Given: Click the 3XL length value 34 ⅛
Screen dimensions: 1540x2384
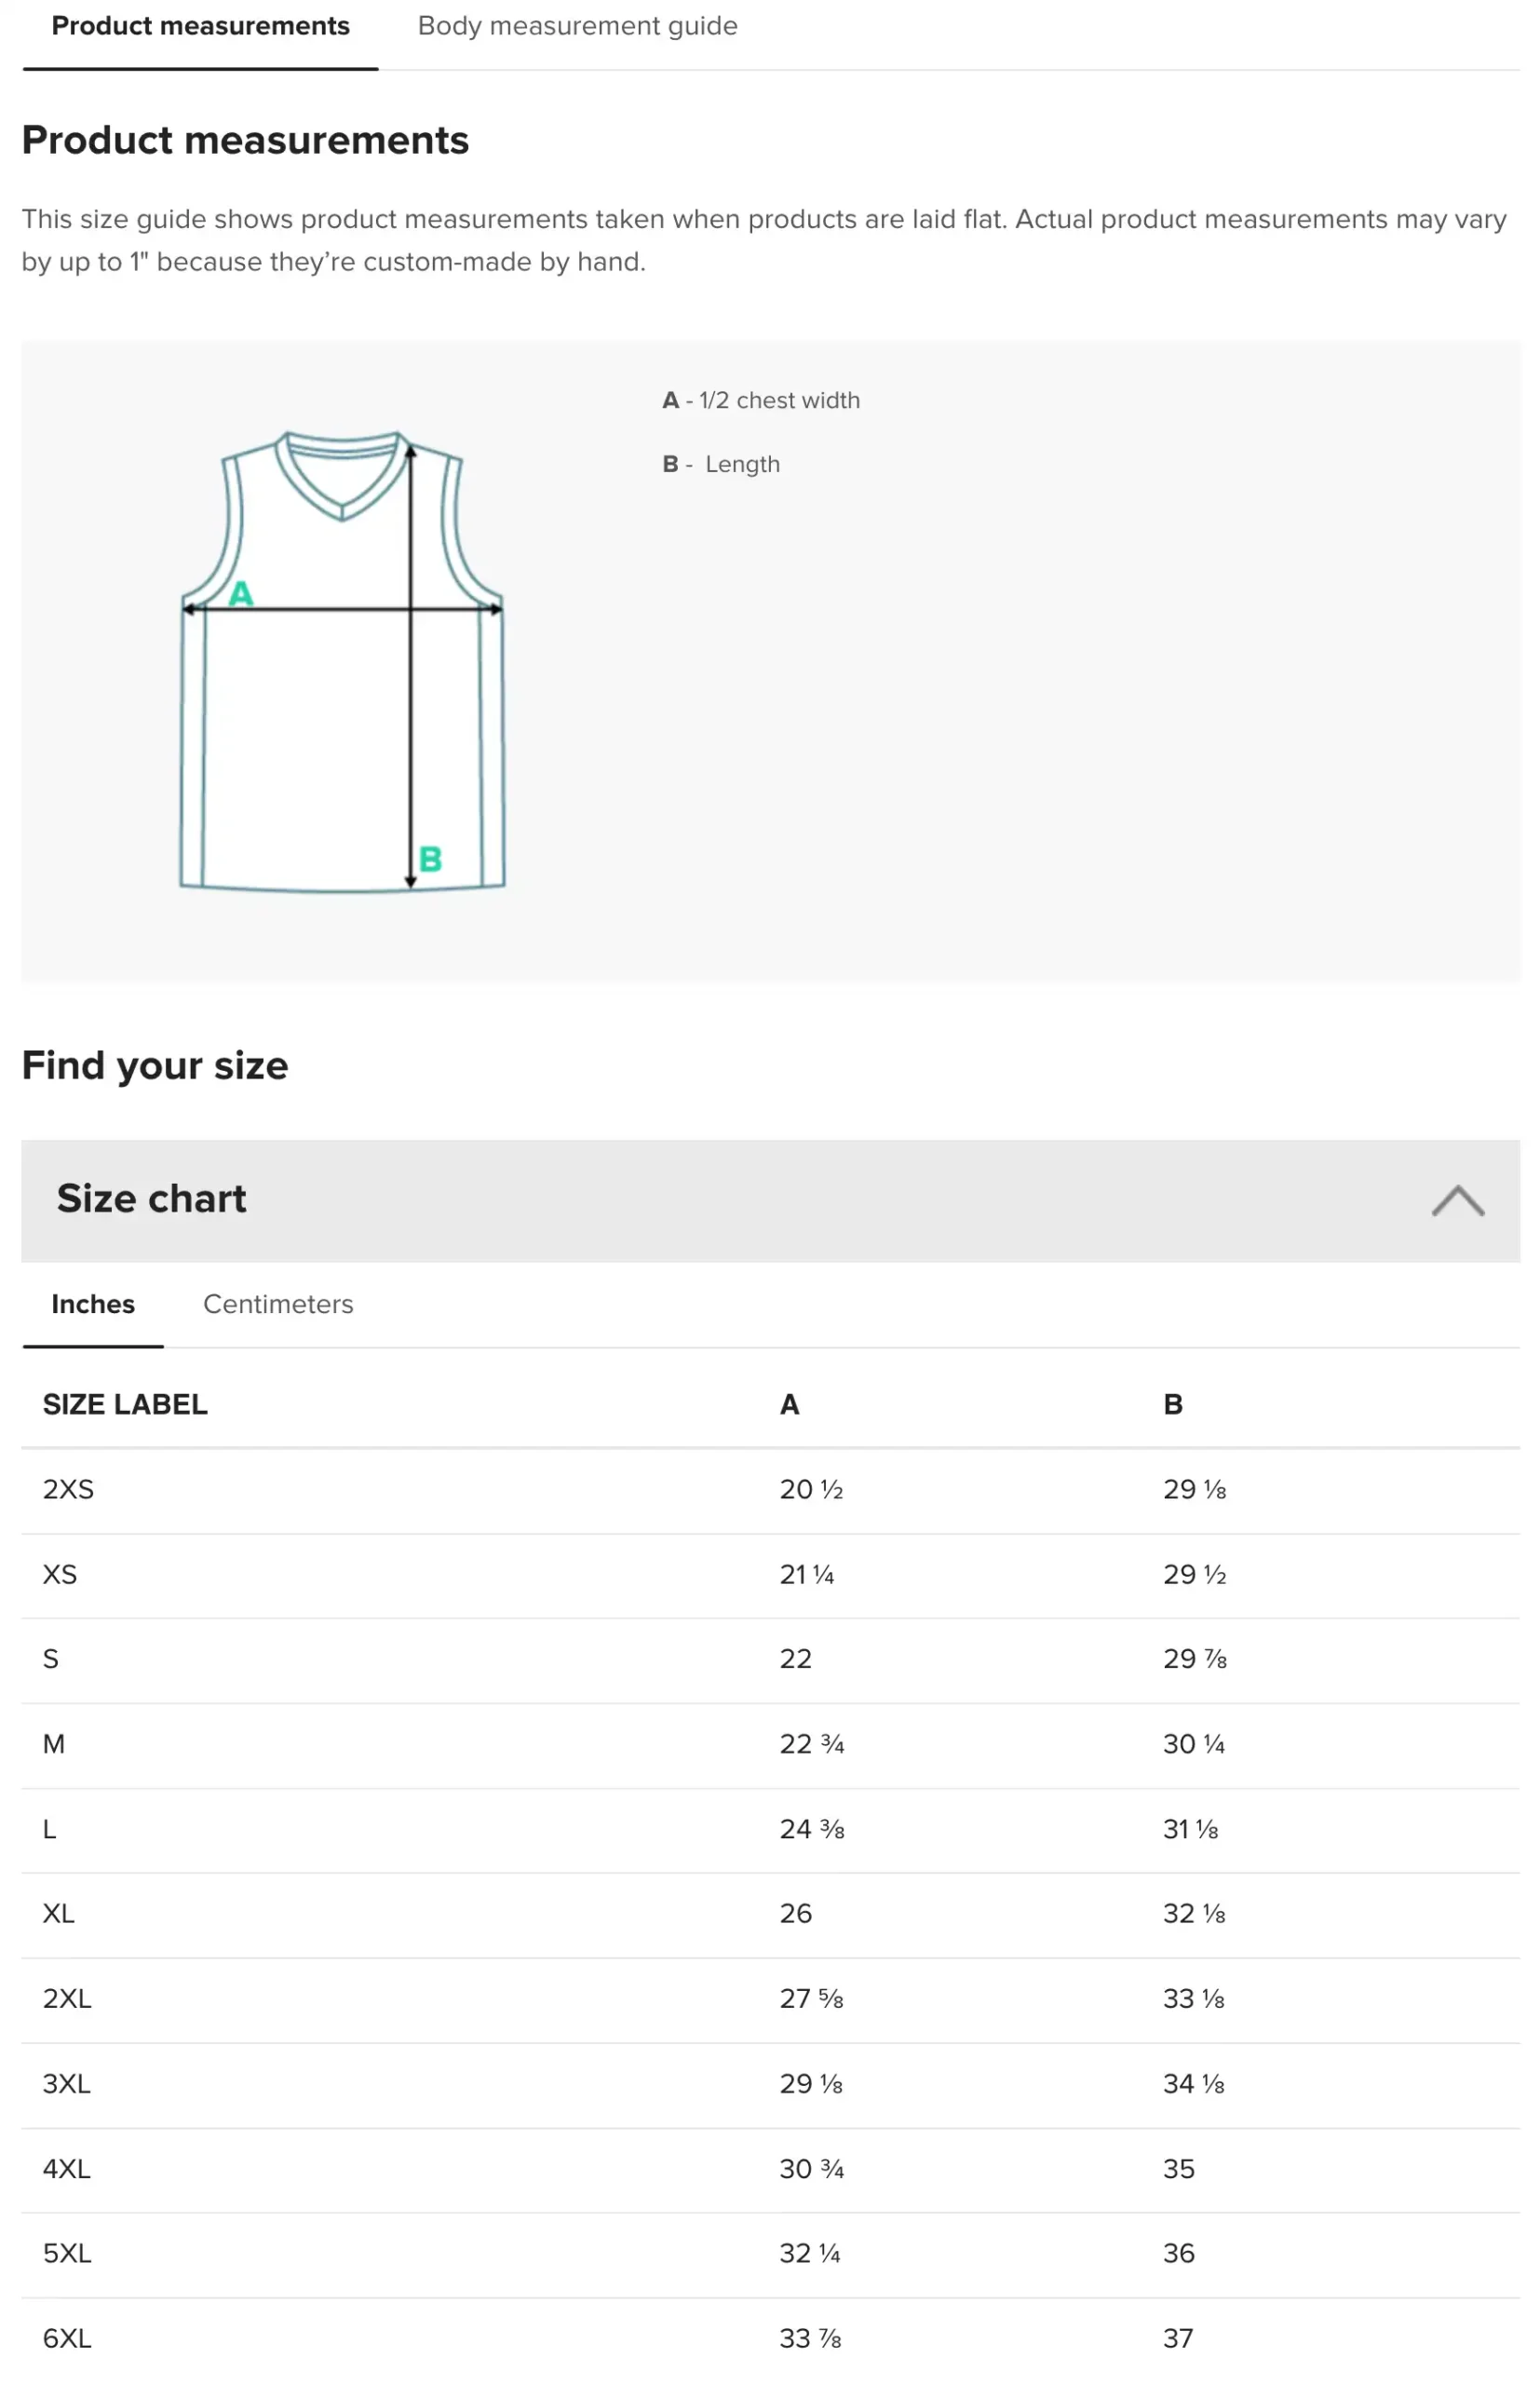Looking at the screenshot, I should tap(1194, 2084).
